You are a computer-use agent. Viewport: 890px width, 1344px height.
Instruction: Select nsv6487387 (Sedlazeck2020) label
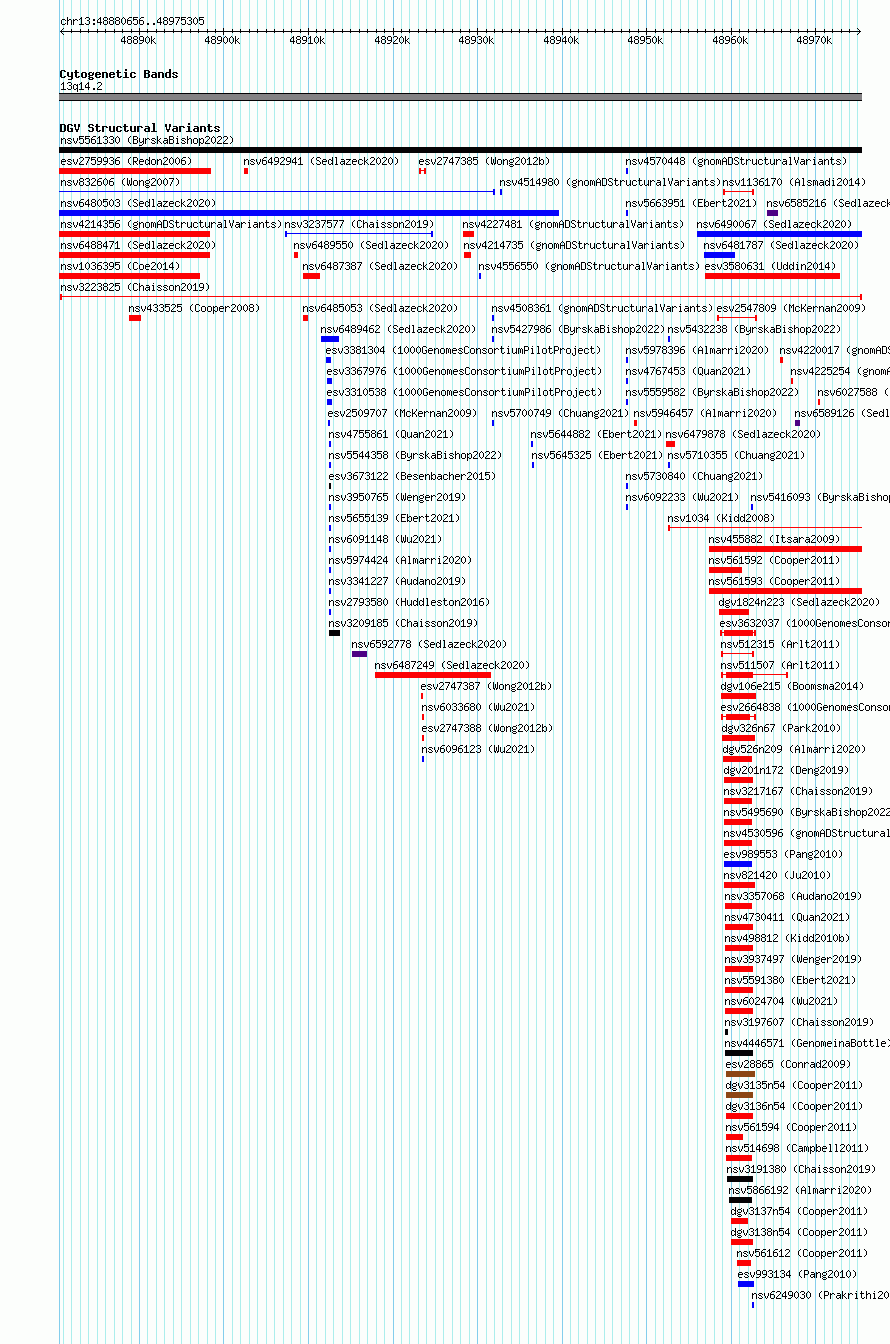[380, 266]
